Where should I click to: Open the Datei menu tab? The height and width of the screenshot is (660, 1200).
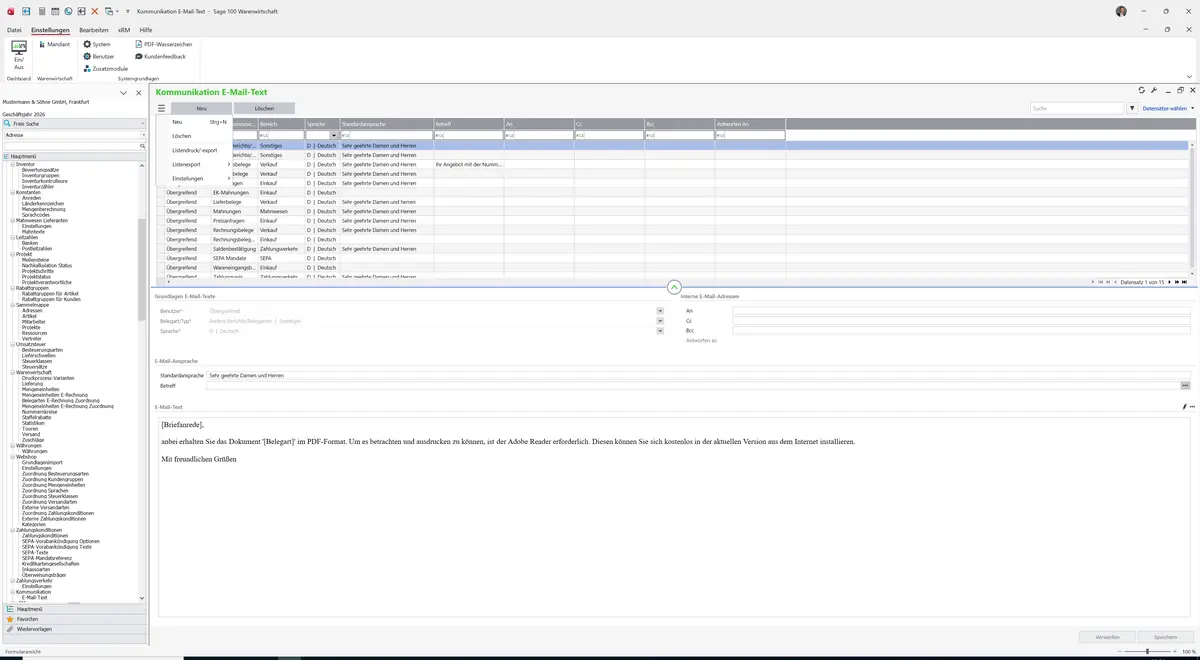point(14,30)
